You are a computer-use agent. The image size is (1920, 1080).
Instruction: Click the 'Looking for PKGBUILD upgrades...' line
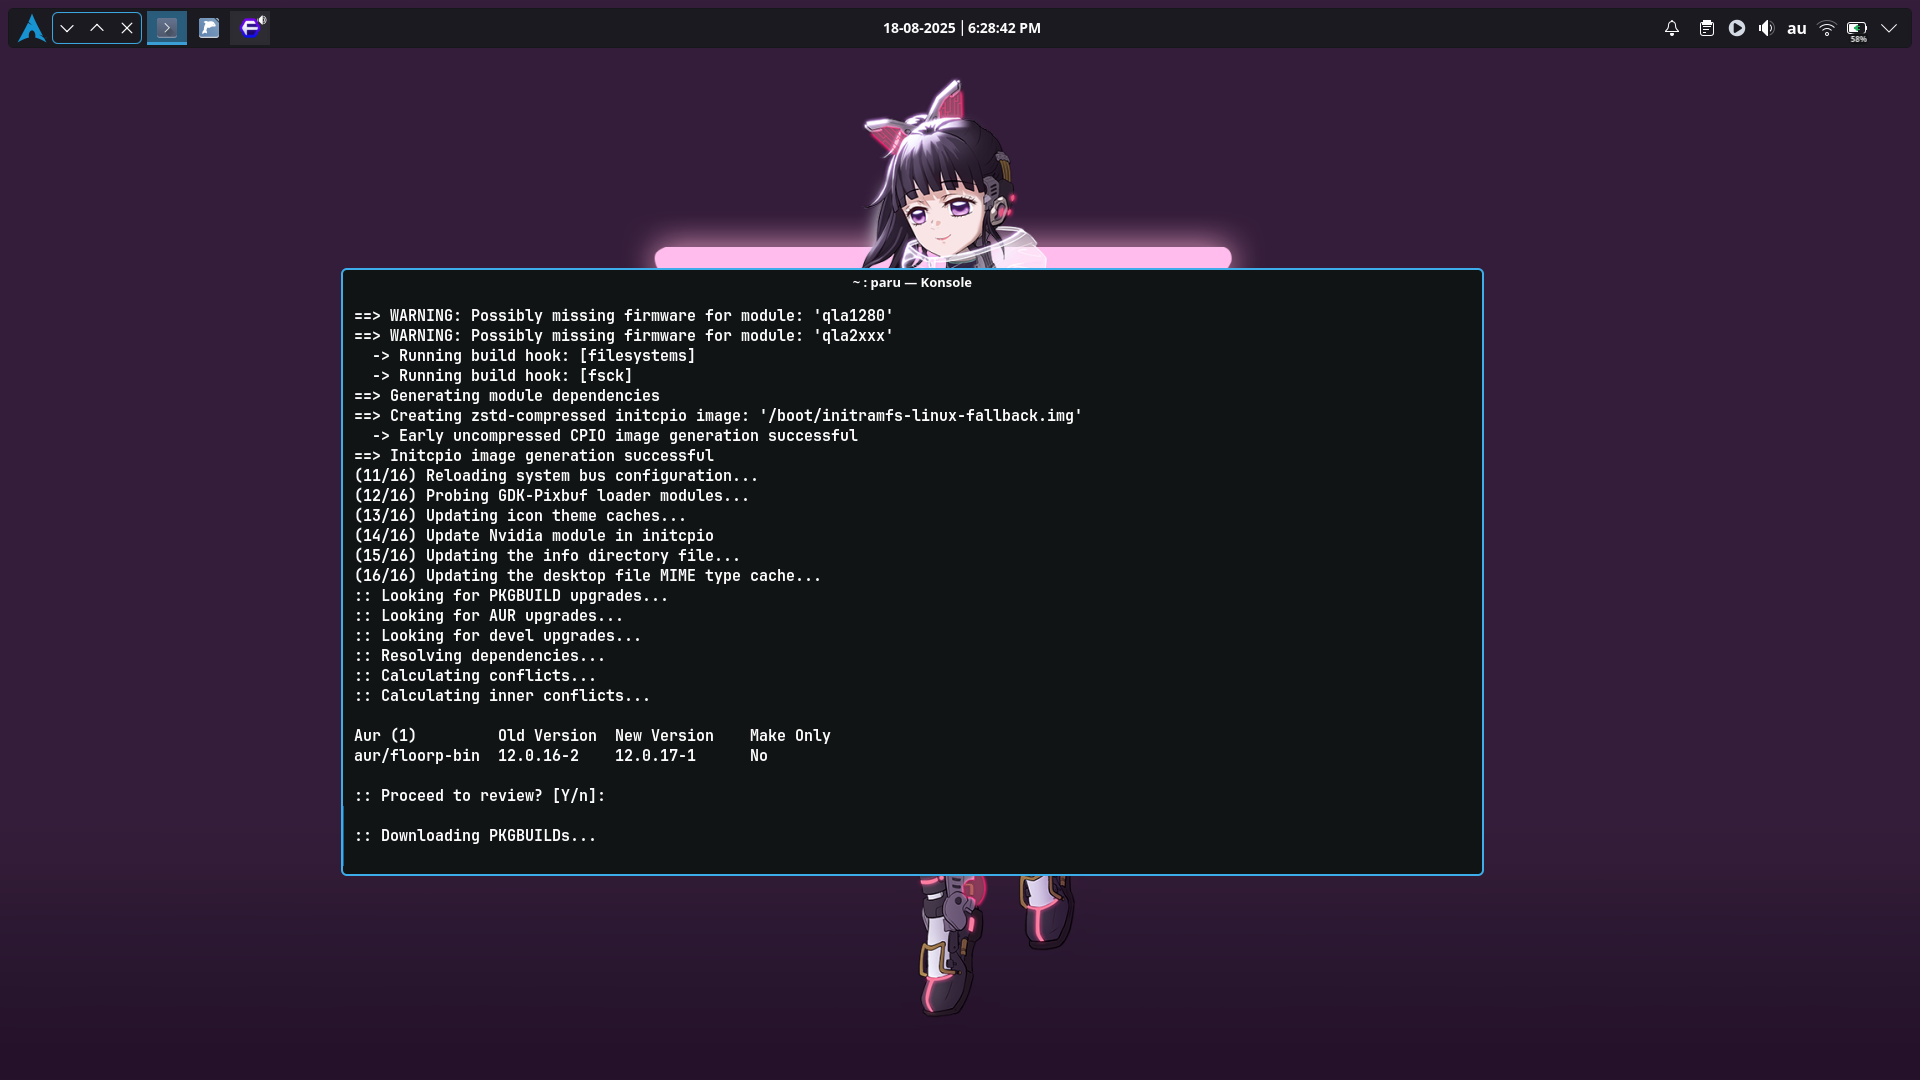tap(511, 596)
